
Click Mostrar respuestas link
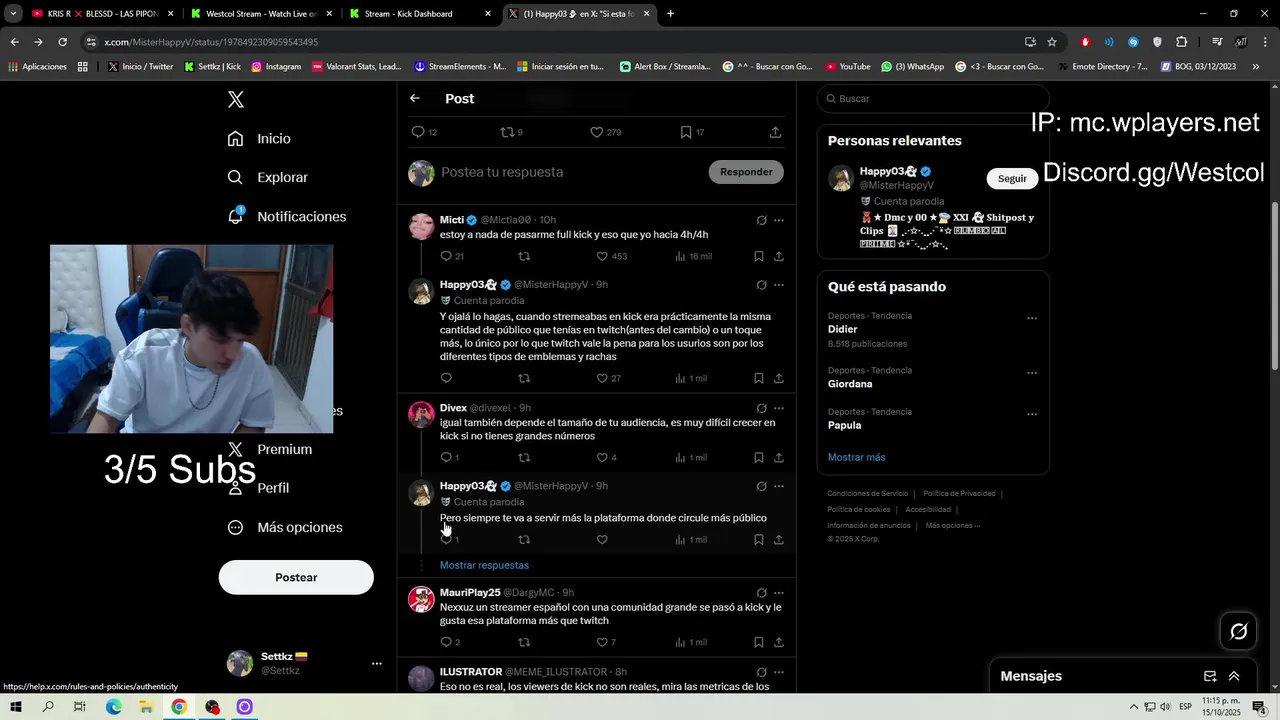[484, 565]
